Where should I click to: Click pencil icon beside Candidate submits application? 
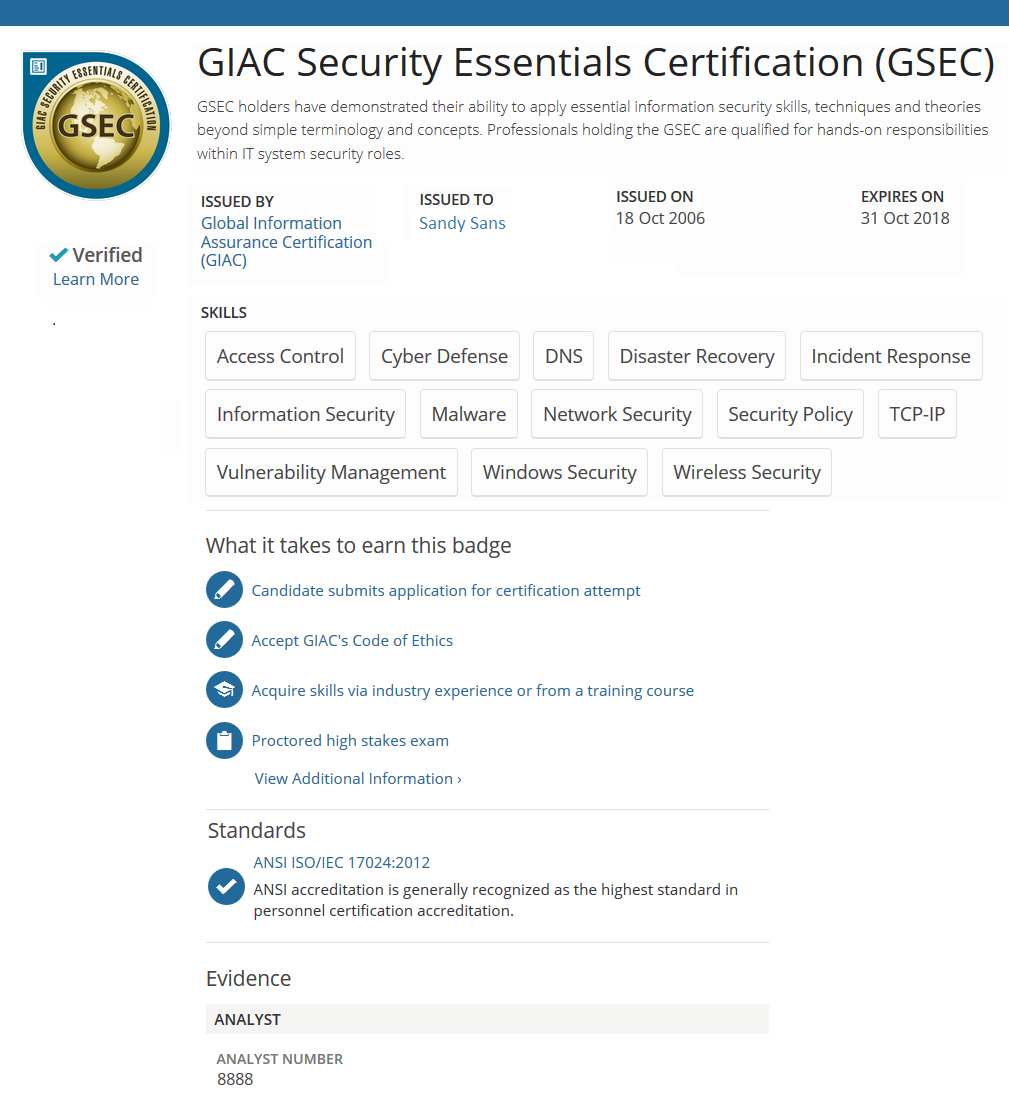coord(224,590)
